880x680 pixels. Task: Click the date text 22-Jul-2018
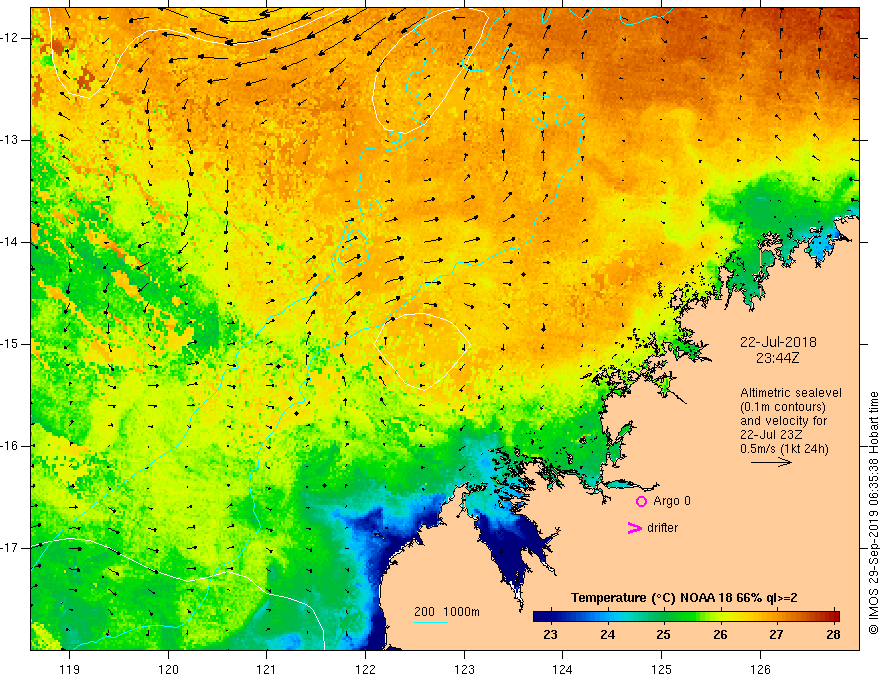(x=778, y=342)
